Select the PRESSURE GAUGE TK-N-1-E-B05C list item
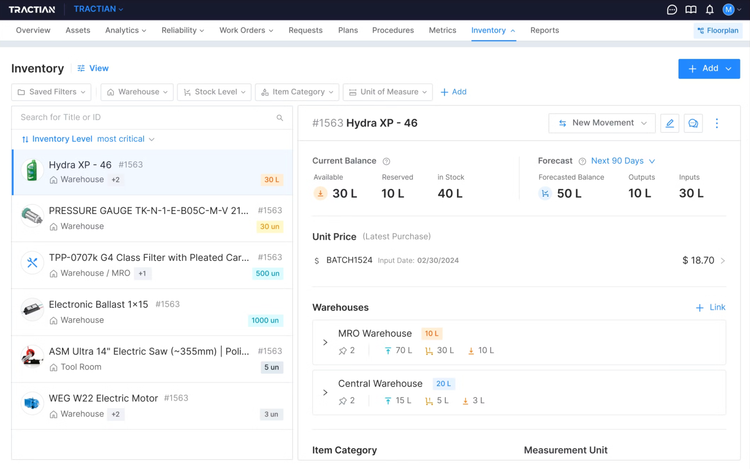The height and width of the screenshot is (469, 750). (152, 218)
